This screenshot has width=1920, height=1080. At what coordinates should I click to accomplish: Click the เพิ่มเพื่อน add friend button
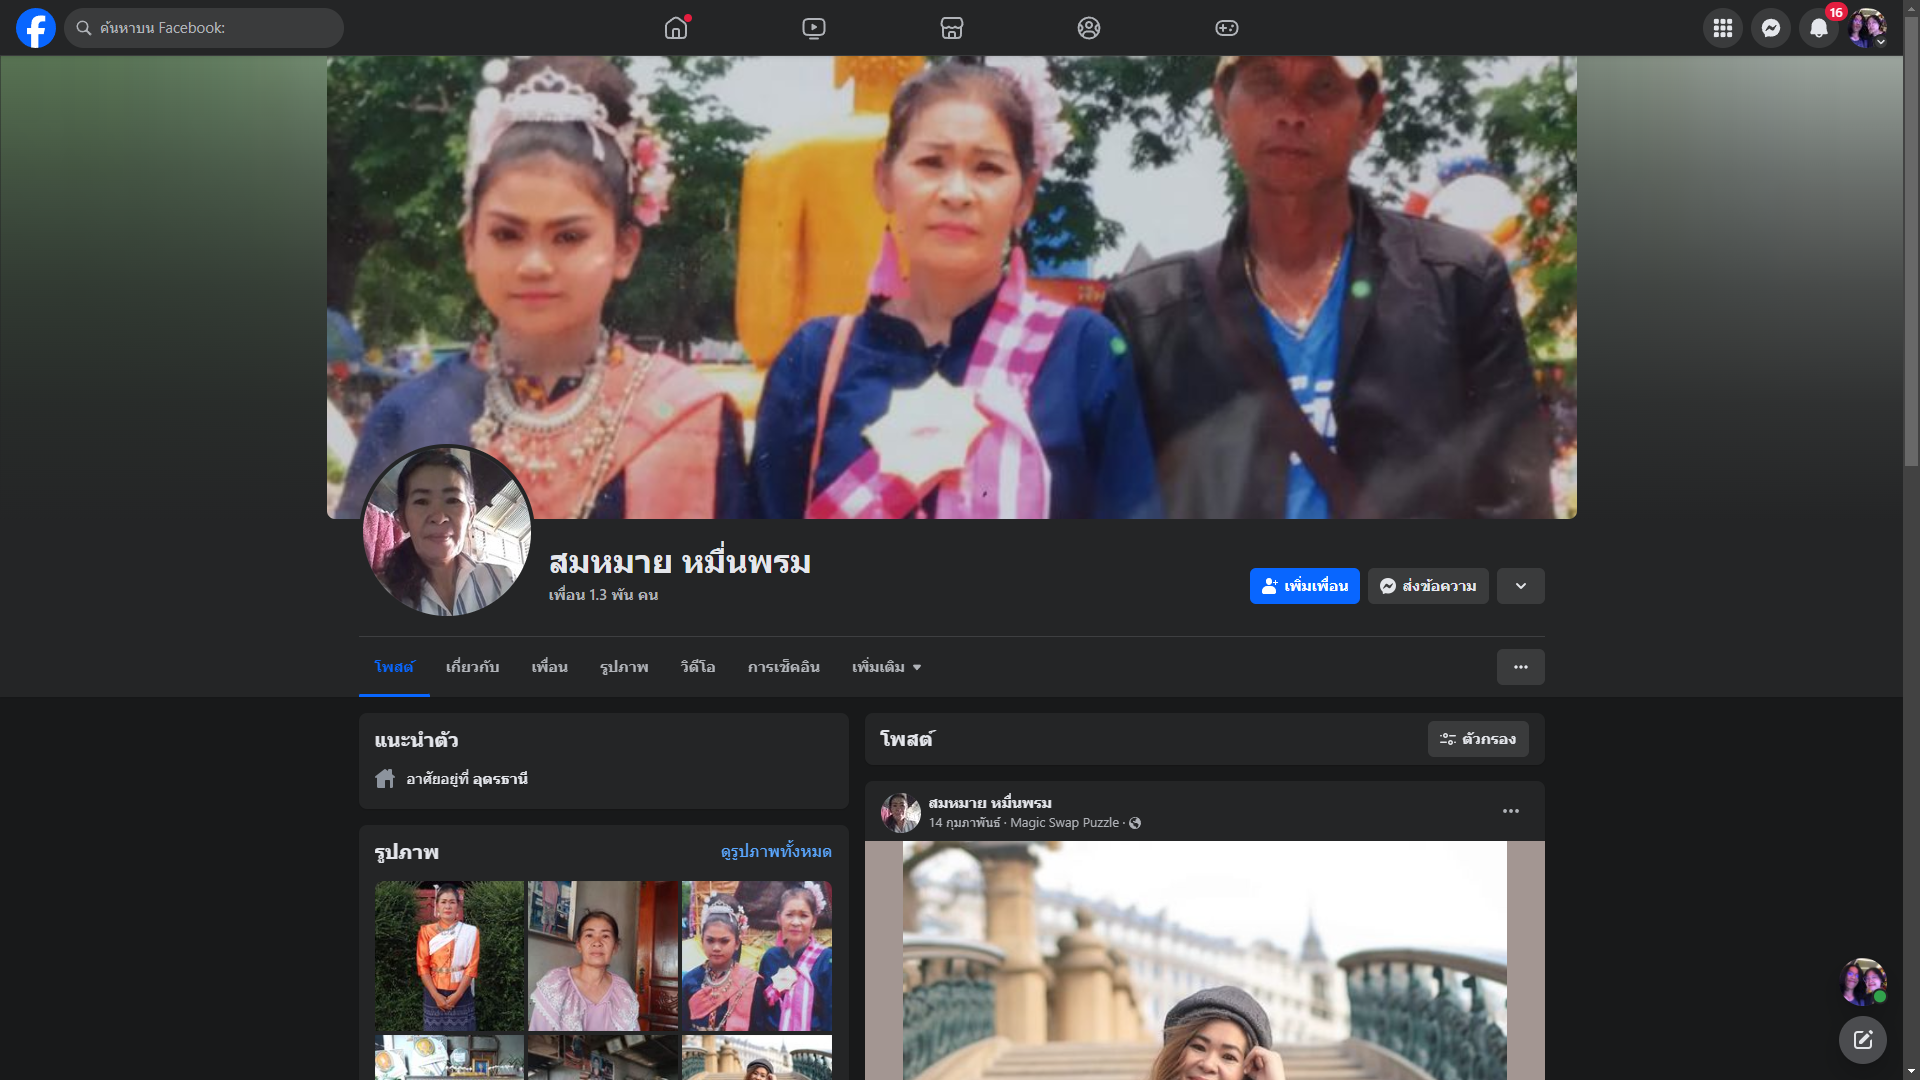1304,586
